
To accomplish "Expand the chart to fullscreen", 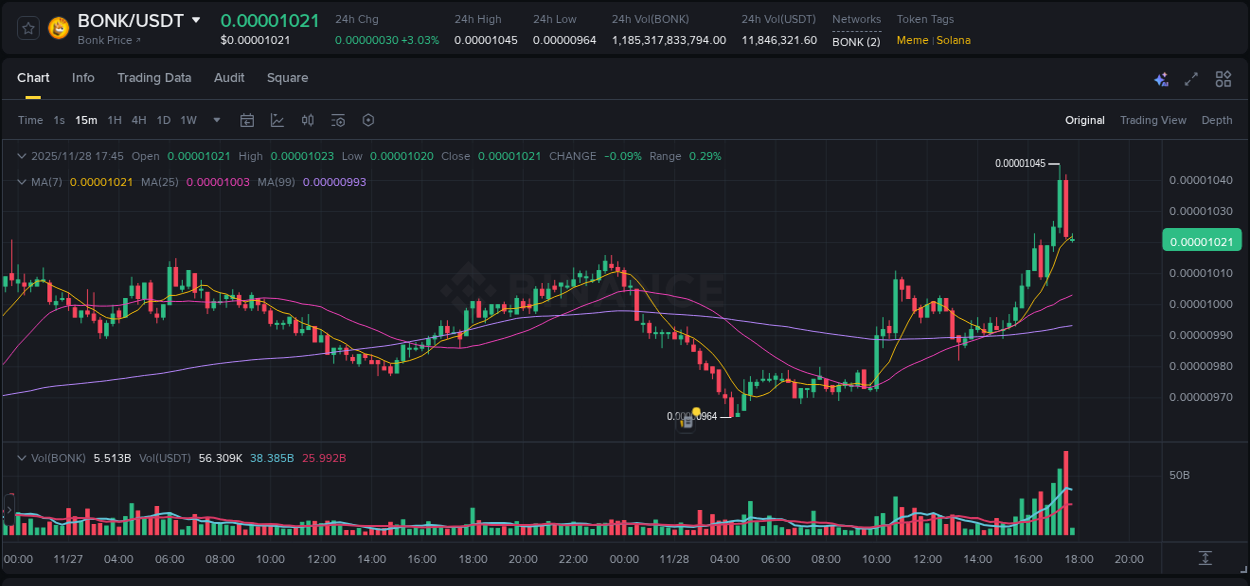I will 1191,78.
